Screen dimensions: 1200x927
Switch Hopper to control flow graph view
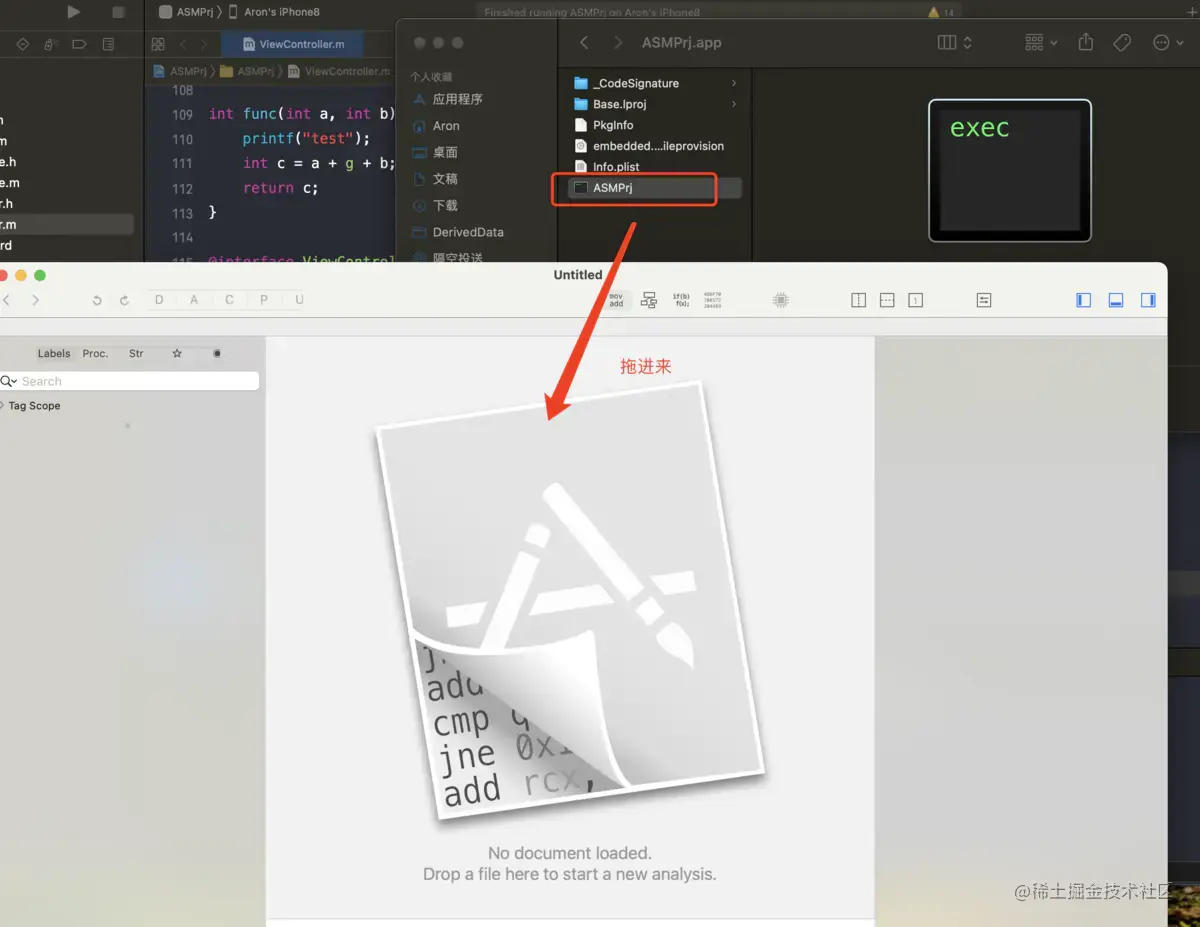point(649,300)
